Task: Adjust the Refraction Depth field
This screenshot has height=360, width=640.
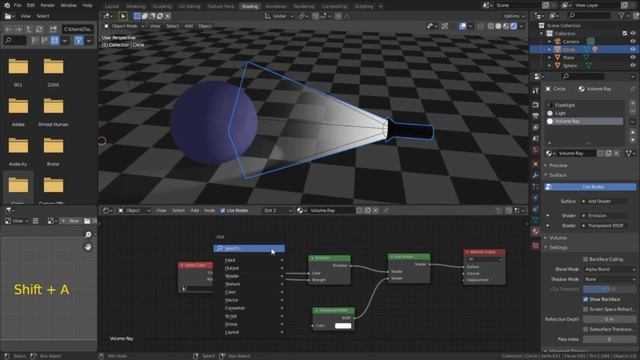Action: coord(609,319)
